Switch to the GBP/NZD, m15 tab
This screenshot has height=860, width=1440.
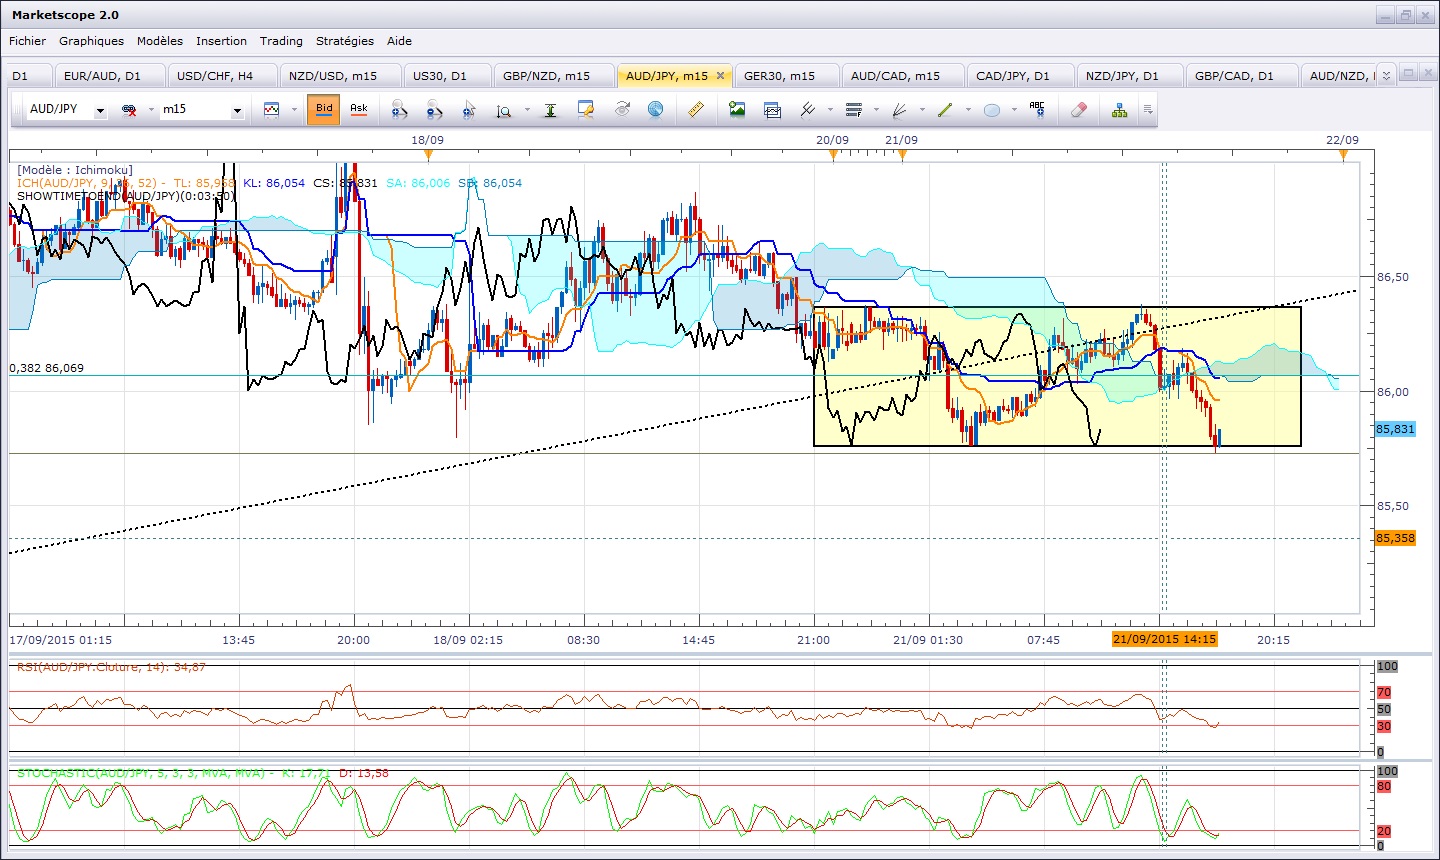pyautogui.click(x=546, y=76)
